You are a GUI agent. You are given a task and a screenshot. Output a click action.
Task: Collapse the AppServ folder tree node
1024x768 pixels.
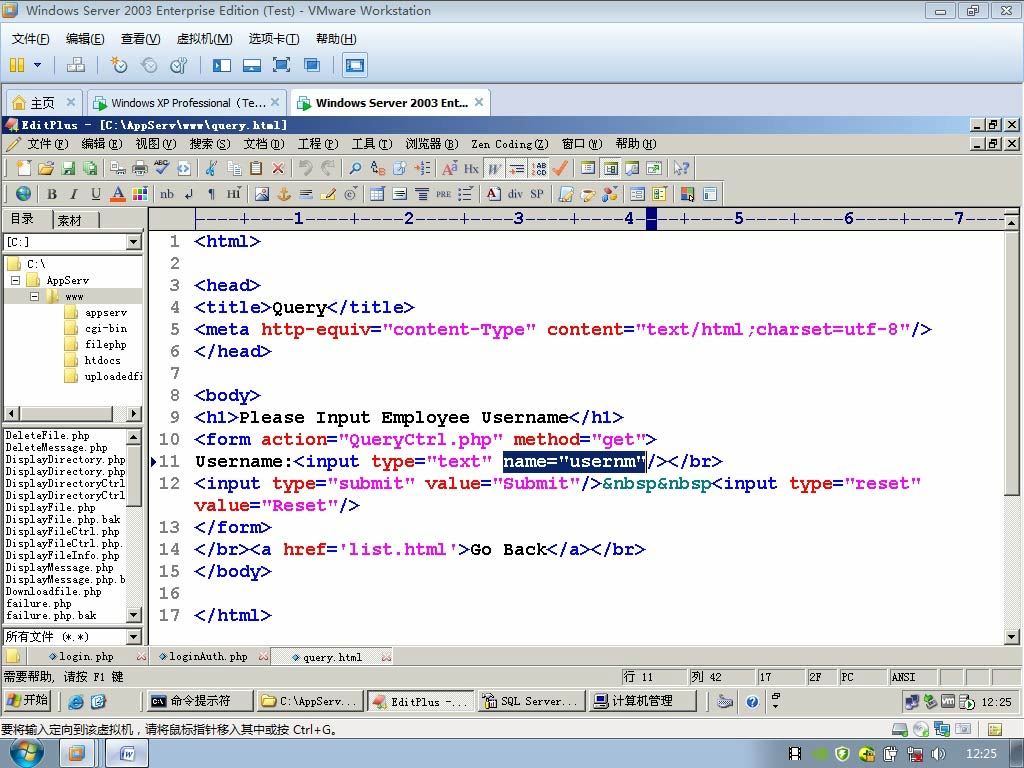(x=16, y=280)
